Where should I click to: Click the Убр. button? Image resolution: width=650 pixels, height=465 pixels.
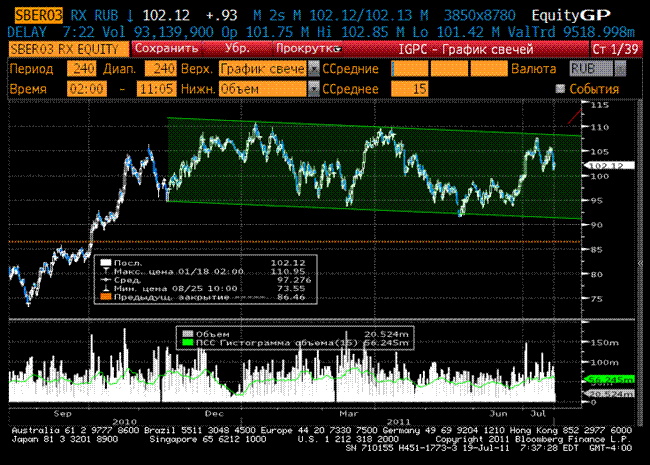[237, 48]
